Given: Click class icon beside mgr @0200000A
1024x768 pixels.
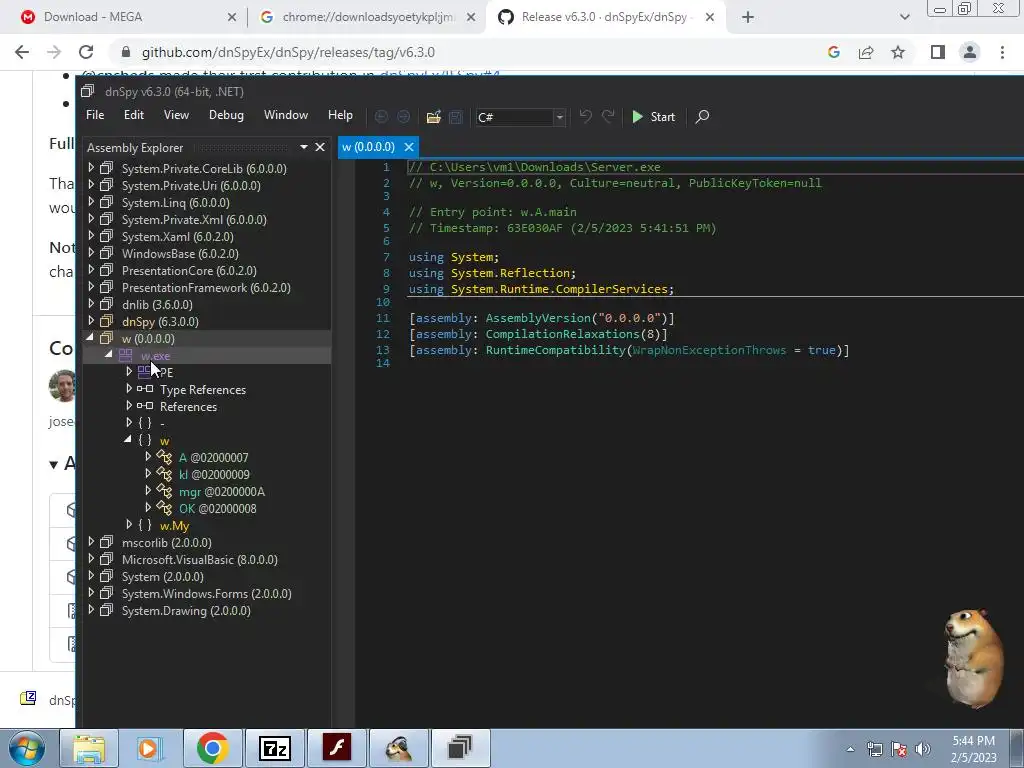Looking at the screenshot, I should coord(165,492).
